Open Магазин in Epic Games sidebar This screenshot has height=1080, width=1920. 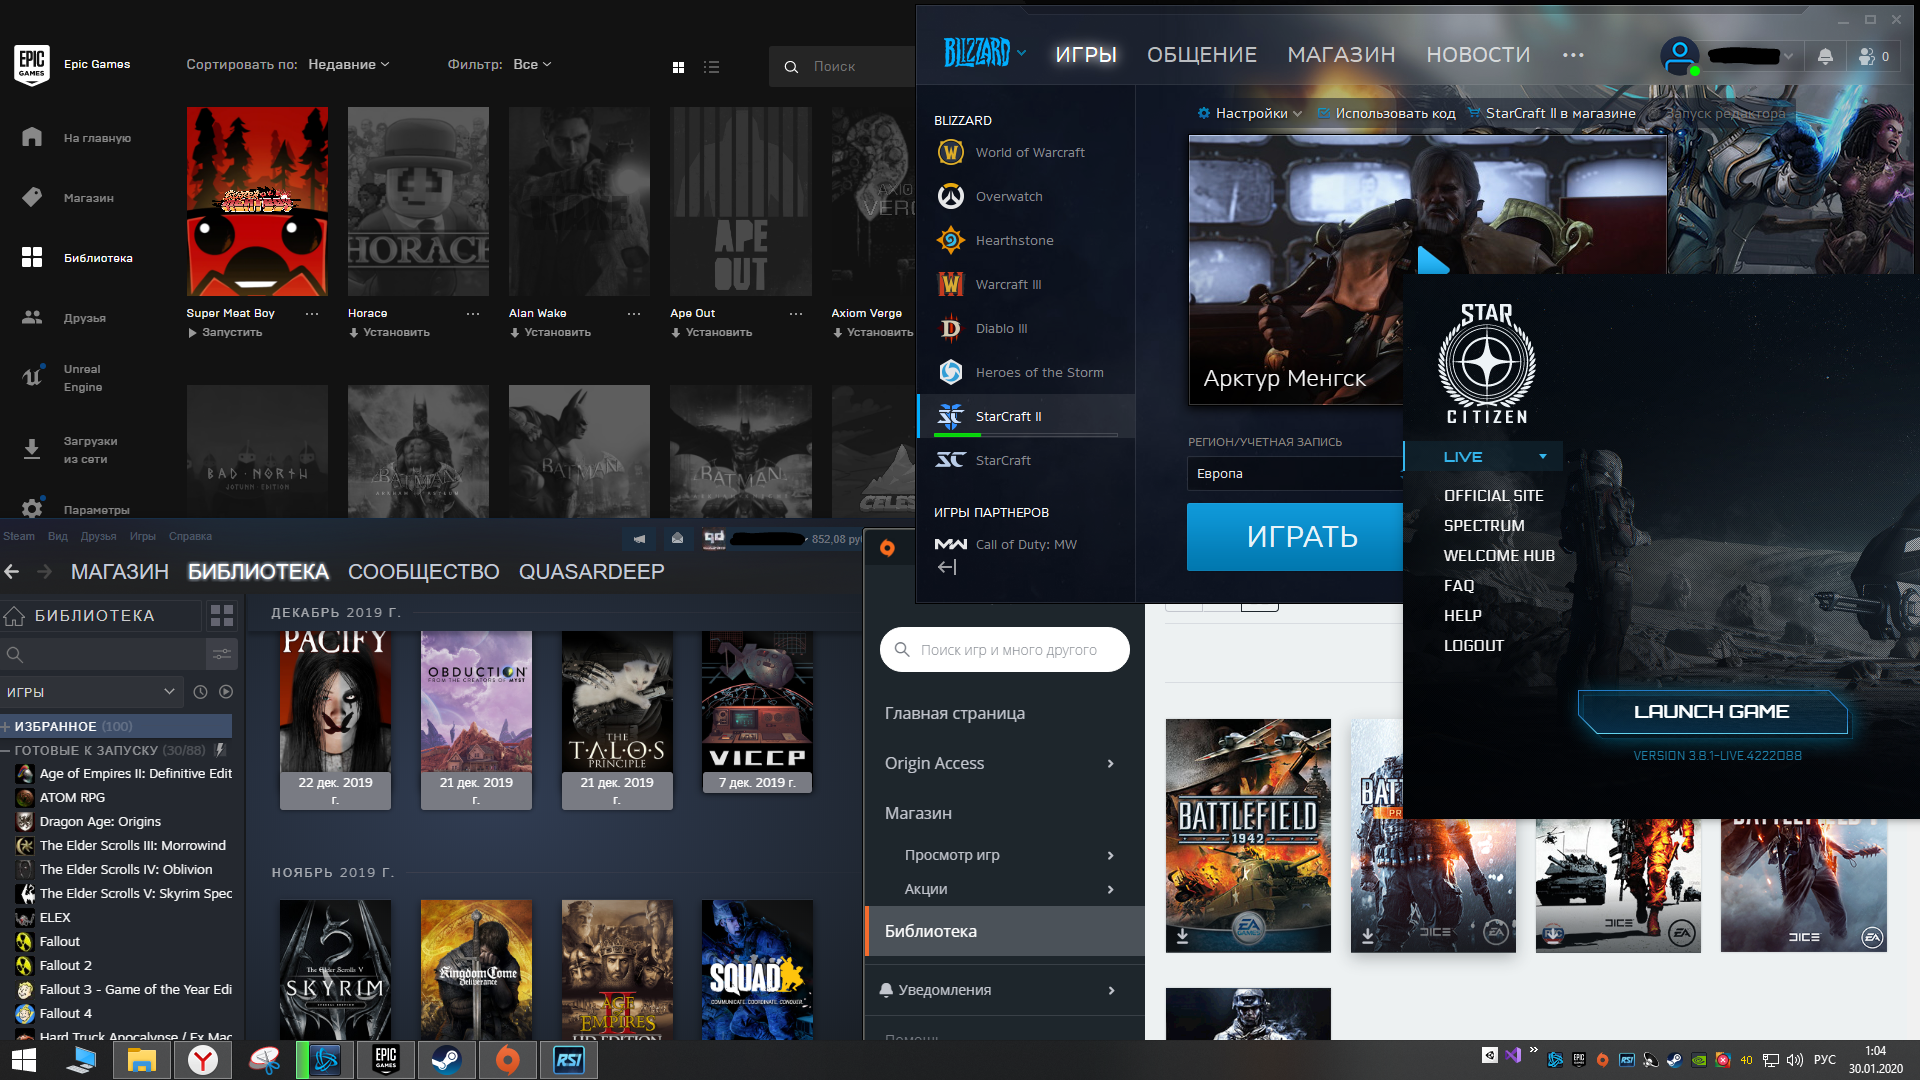point(88,198)
